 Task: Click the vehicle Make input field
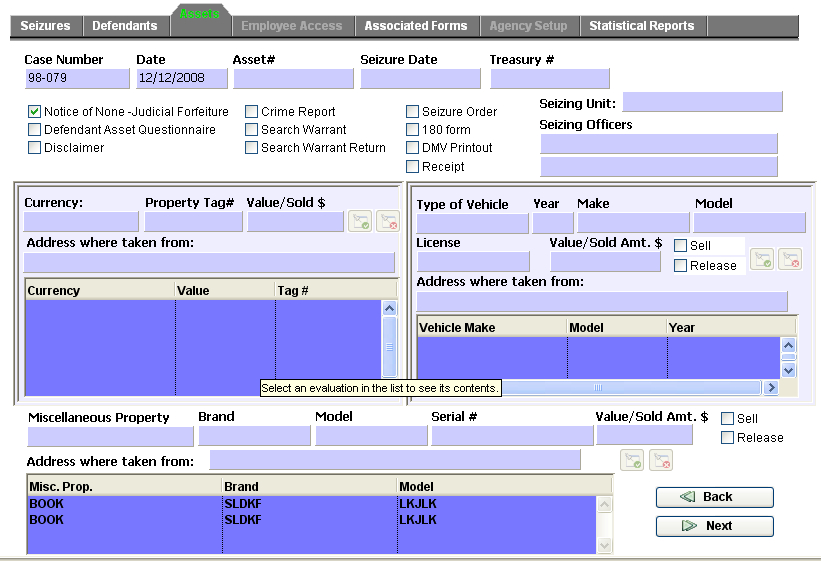point(633,223)
